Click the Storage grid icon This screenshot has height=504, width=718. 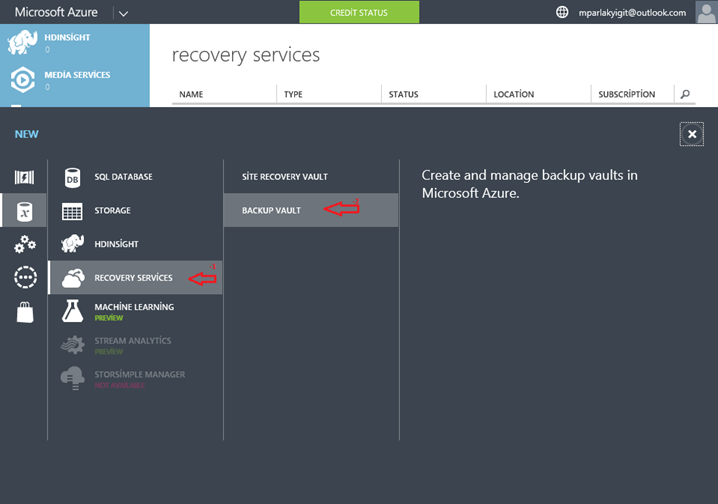[x=72, y=211]
